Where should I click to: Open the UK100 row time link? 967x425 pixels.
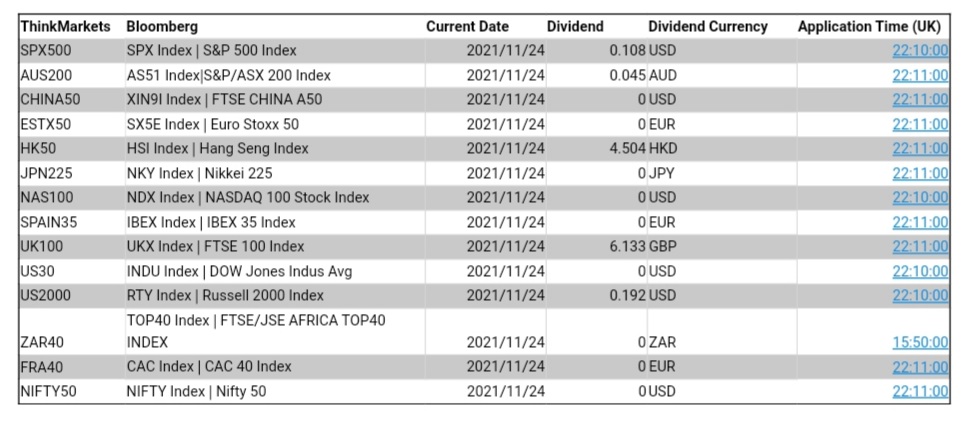(920, 247)
